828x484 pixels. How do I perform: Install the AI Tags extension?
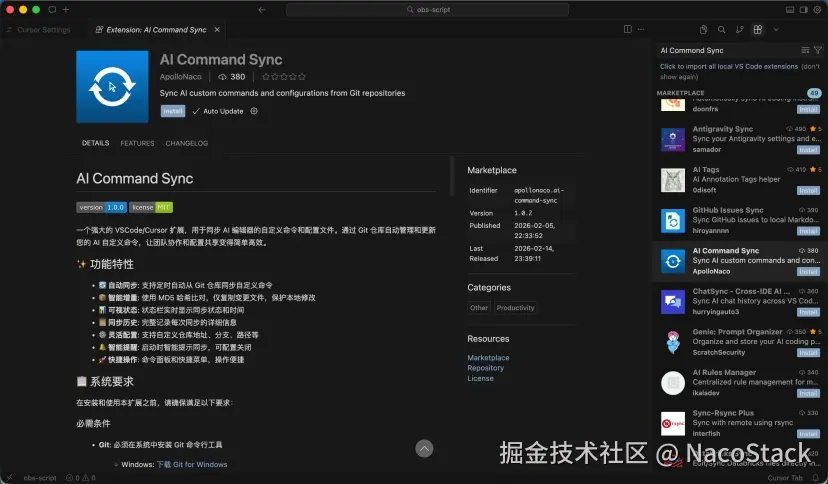click(808, 191)
